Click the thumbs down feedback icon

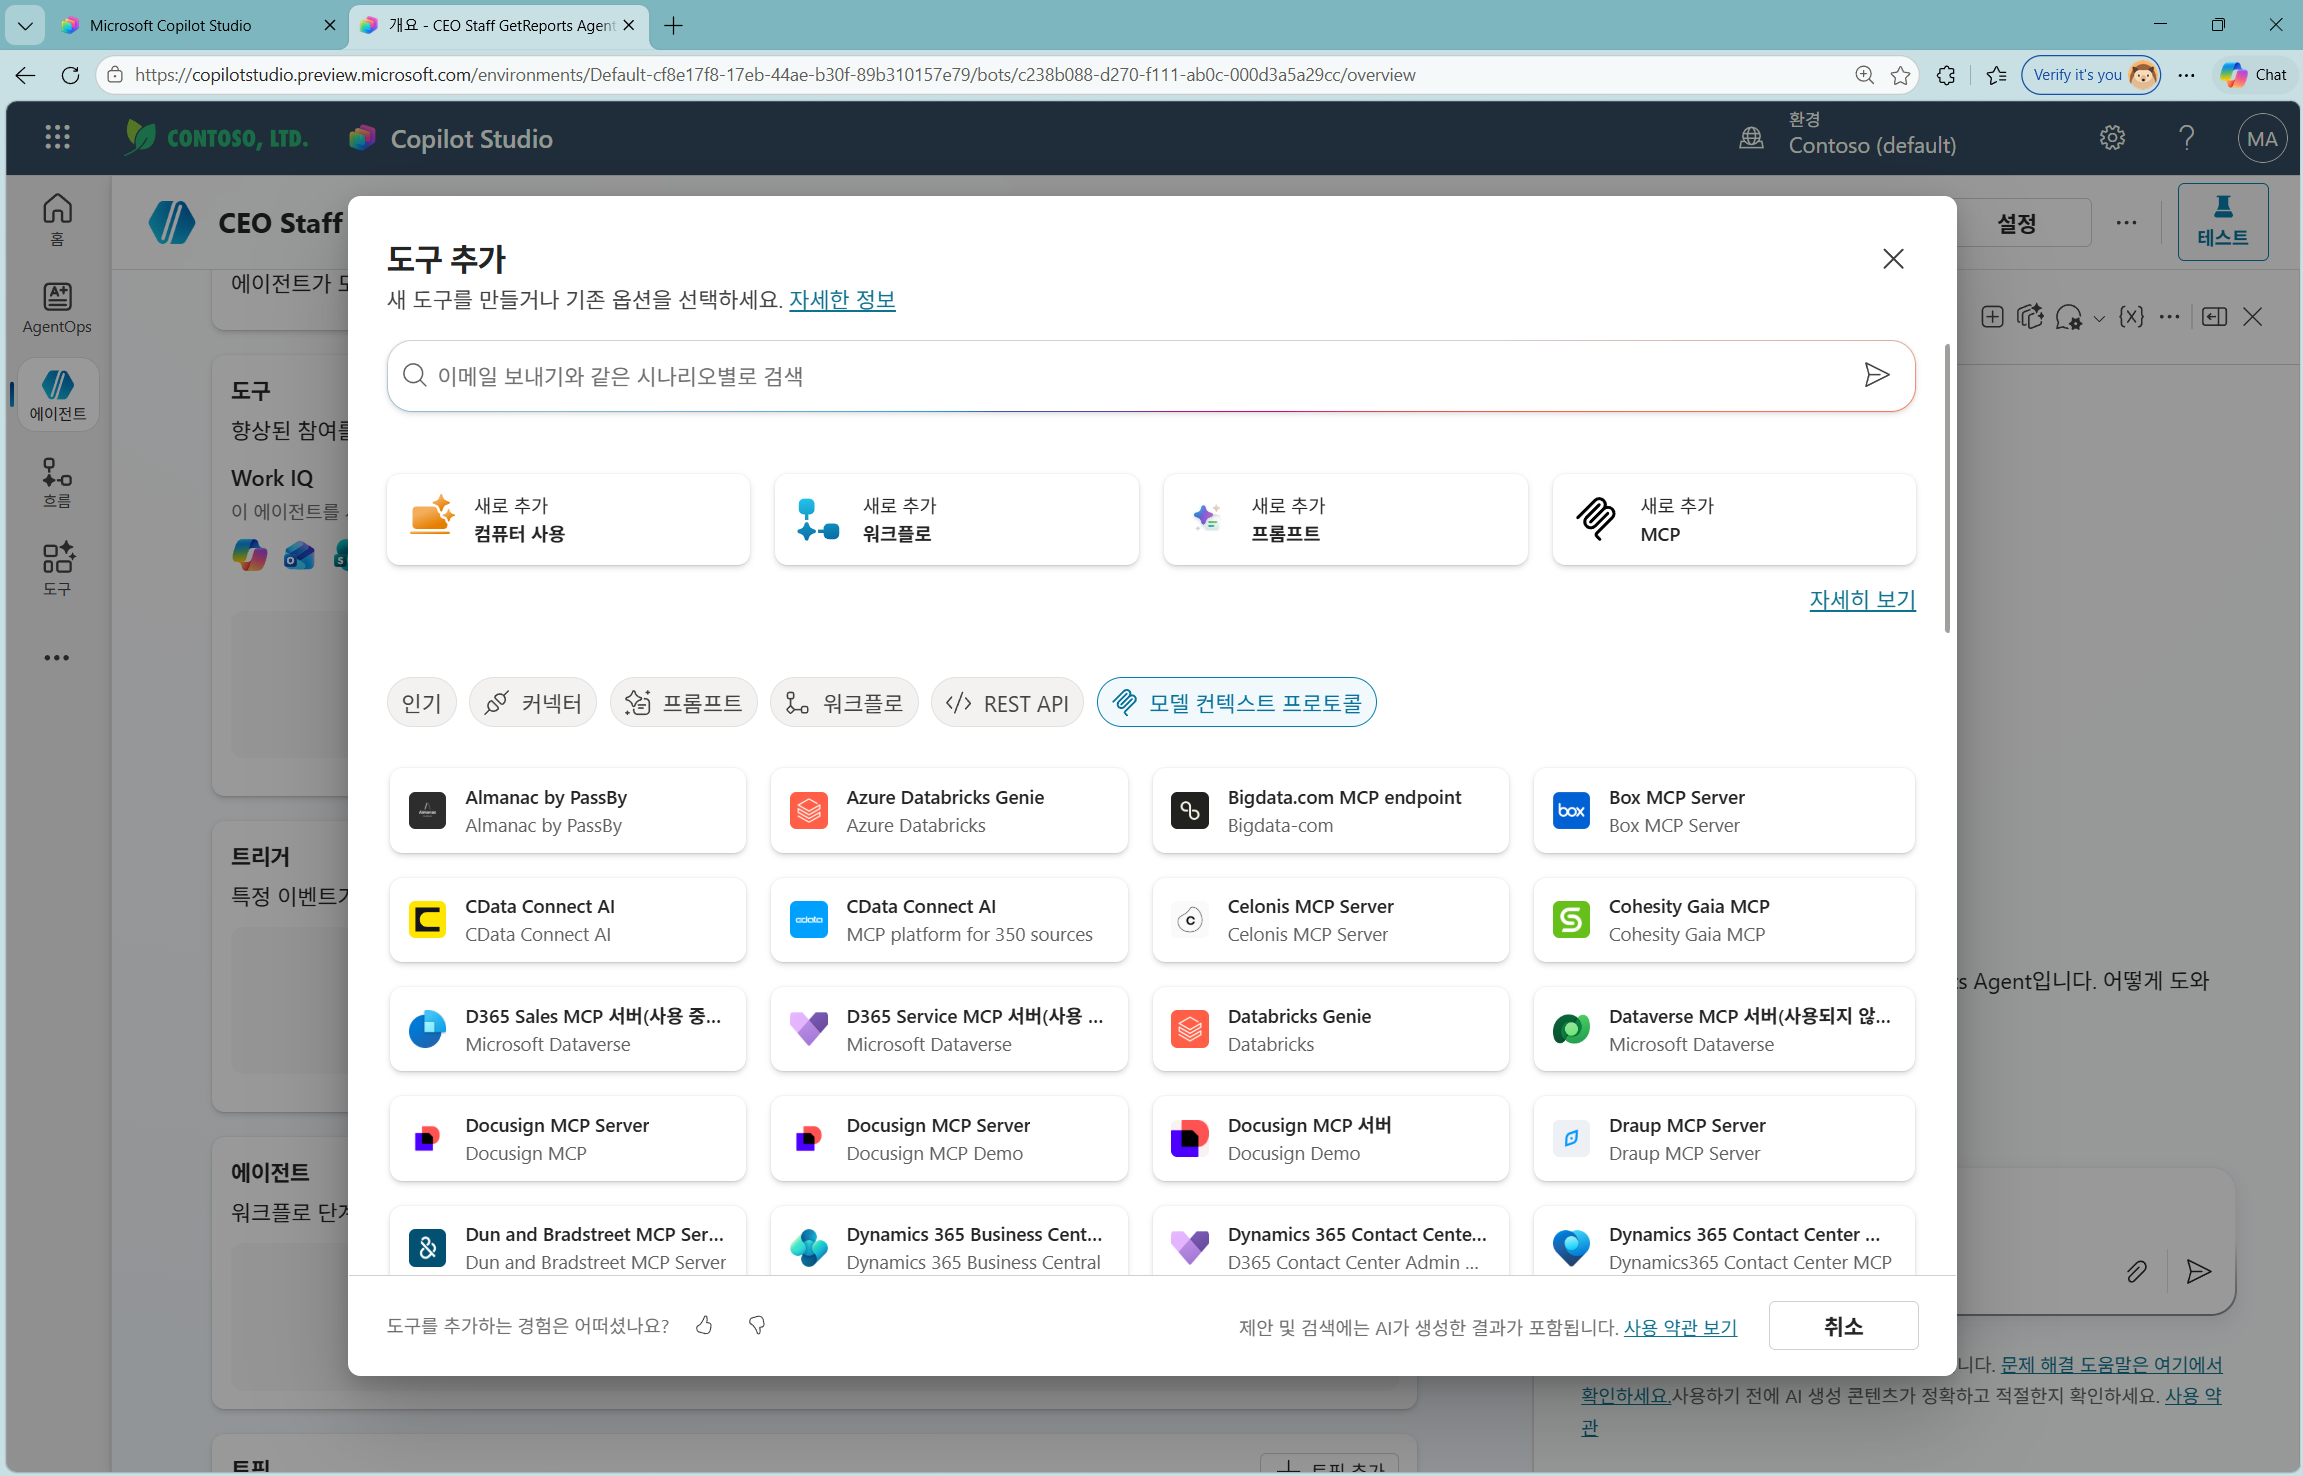coord(757,1326)
